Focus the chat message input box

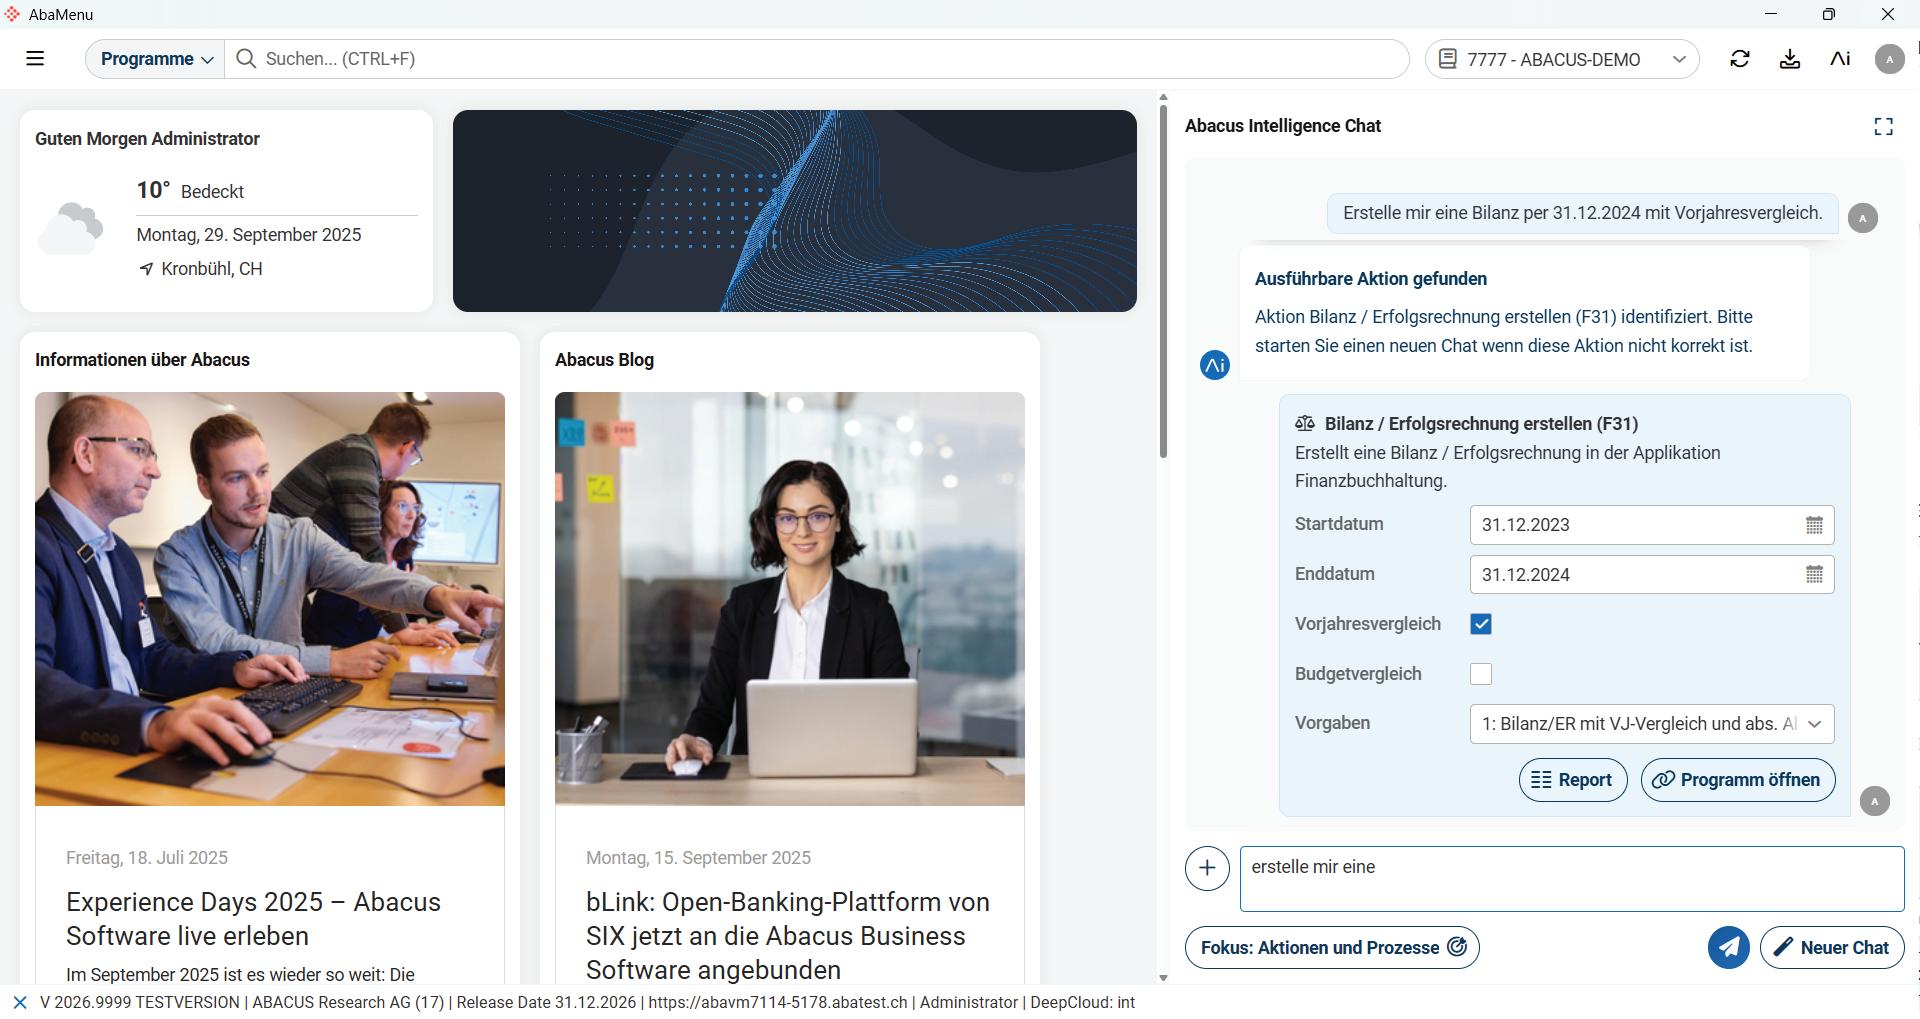click(x=1572, y=879)
